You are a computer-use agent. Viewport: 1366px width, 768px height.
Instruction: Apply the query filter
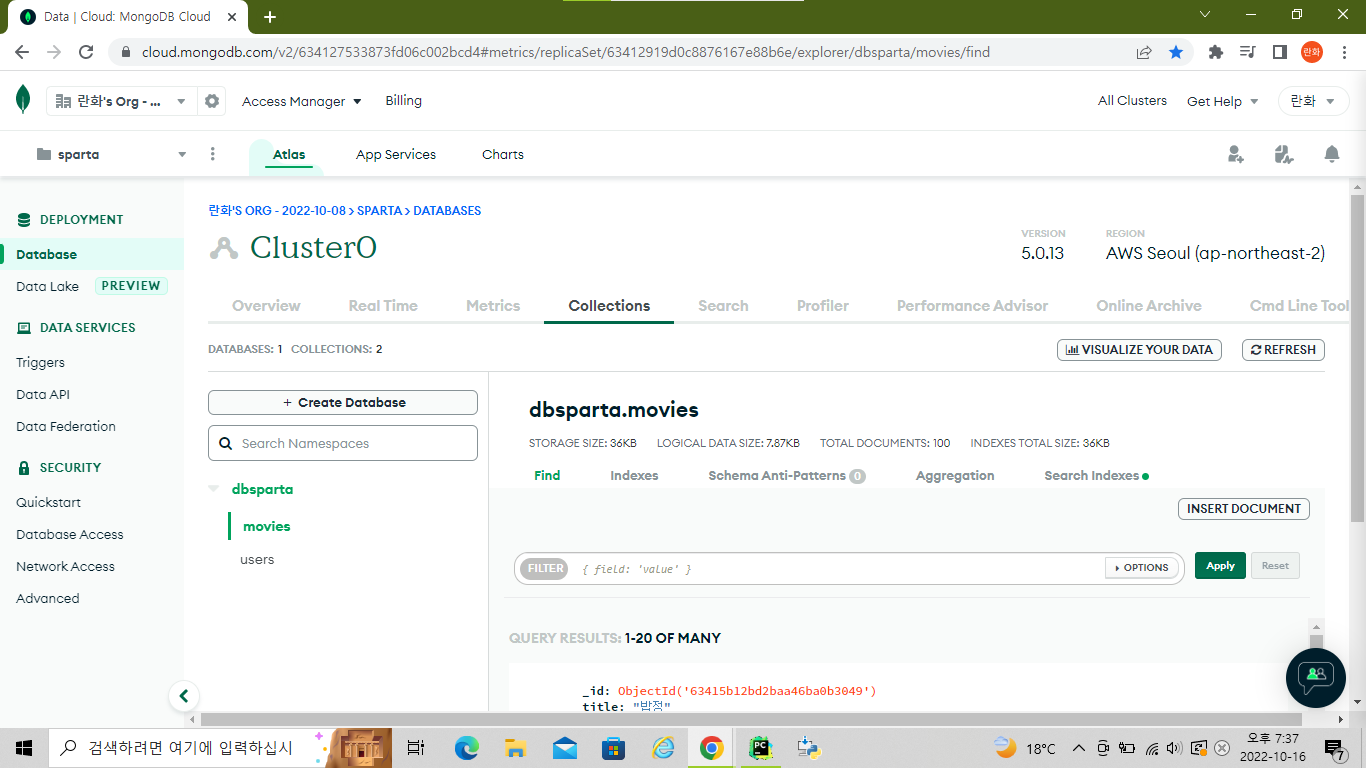[x=1221, y=566]
